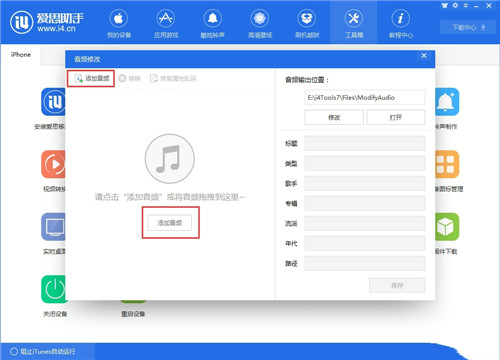Open the Flash & Jailbreak (刷机越狱) box icon
500x360 pixels.
pyautogui.click(x=307, y=19)
